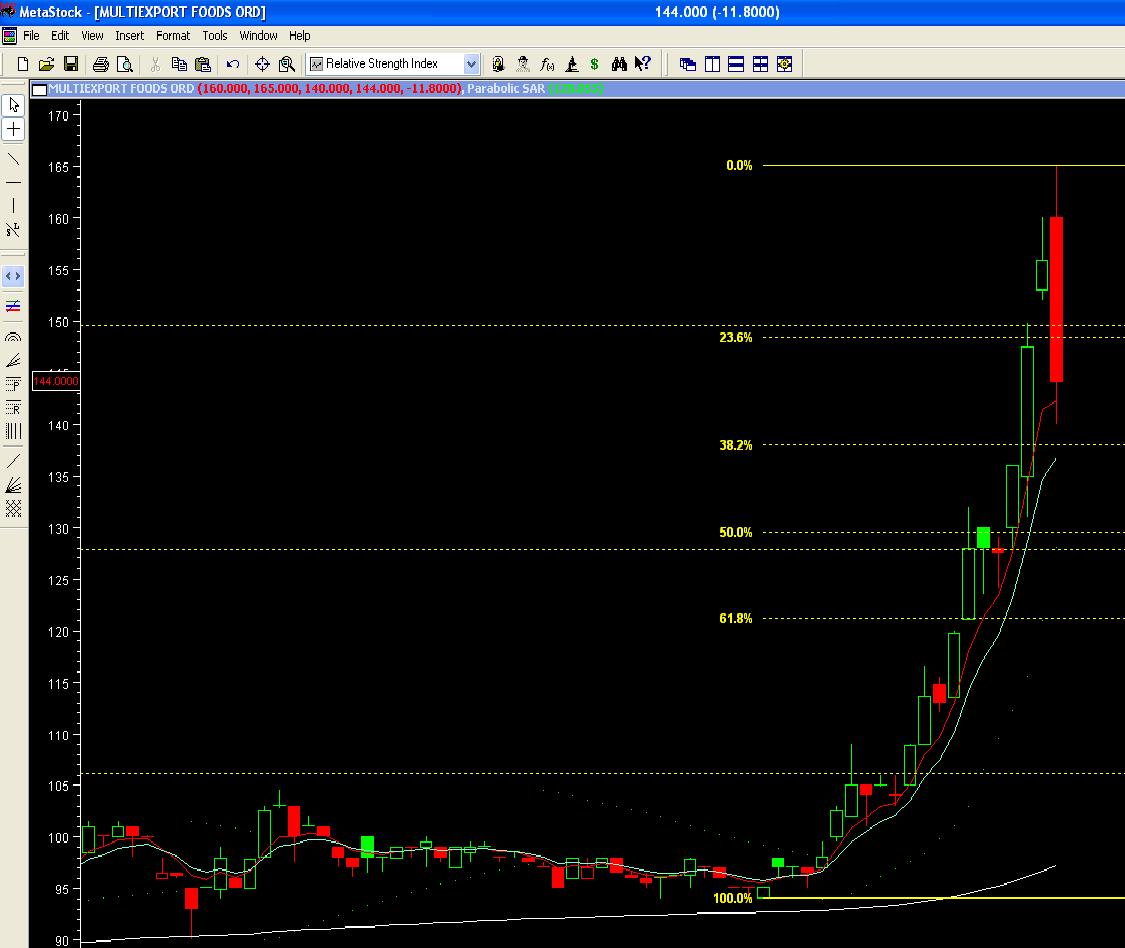Click the 50.0% Fibonacci level label

click(735, 532)
